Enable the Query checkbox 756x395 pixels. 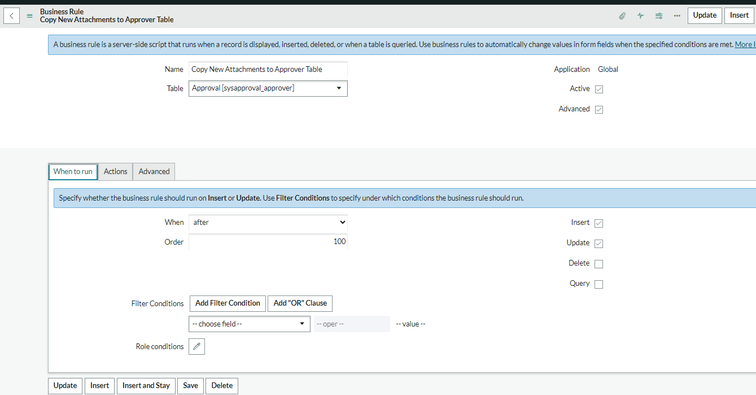tap(599, 284)
